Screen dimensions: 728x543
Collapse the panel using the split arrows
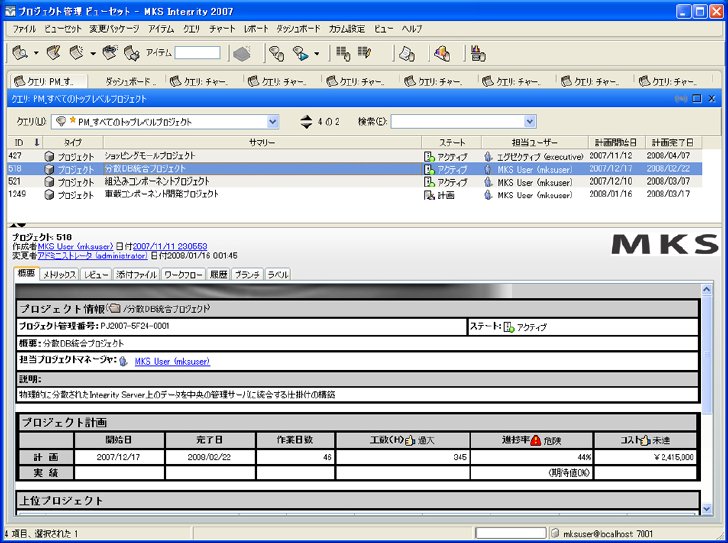click(x=18, y=224)
